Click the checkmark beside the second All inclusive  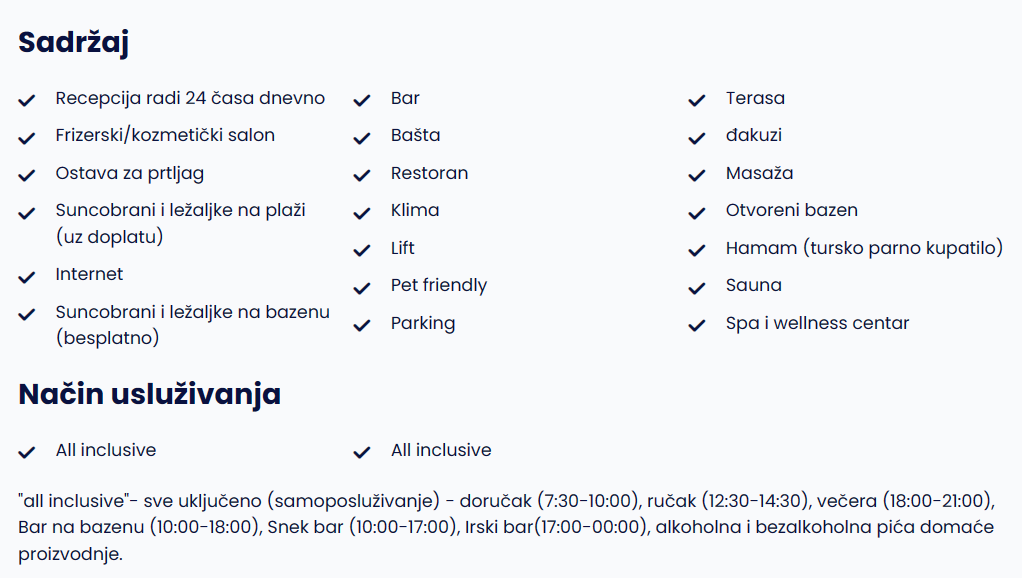362,452
